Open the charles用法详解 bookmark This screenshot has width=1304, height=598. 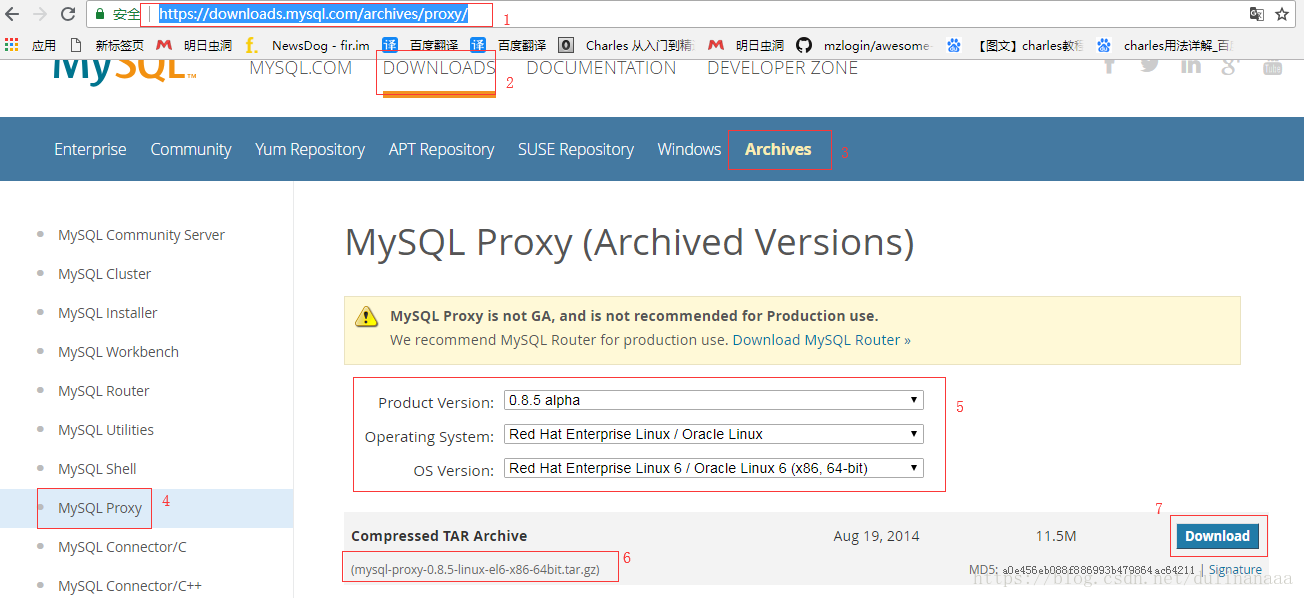(x=1165, y=45)
